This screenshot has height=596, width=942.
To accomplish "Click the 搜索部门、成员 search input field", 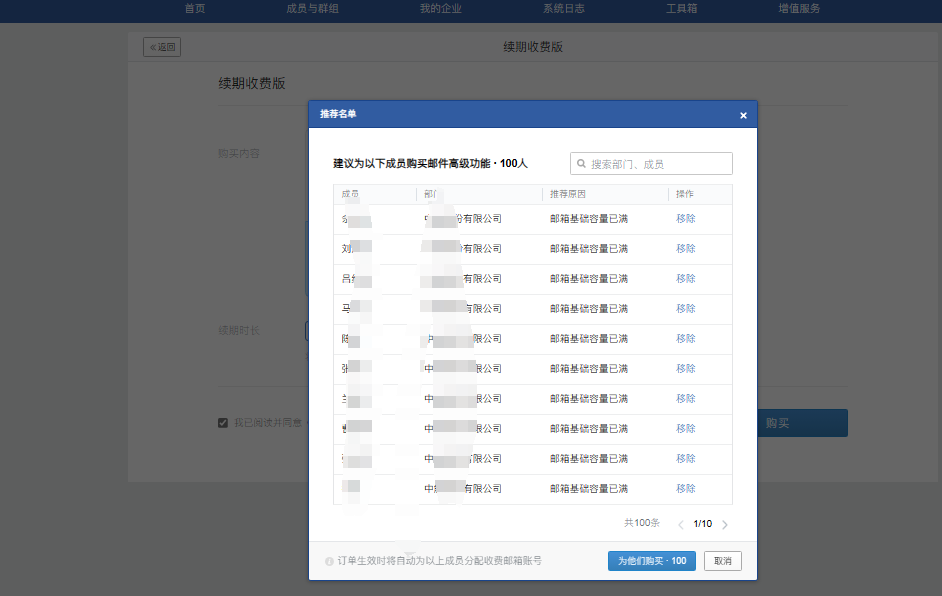I will [x=650, y=162].
